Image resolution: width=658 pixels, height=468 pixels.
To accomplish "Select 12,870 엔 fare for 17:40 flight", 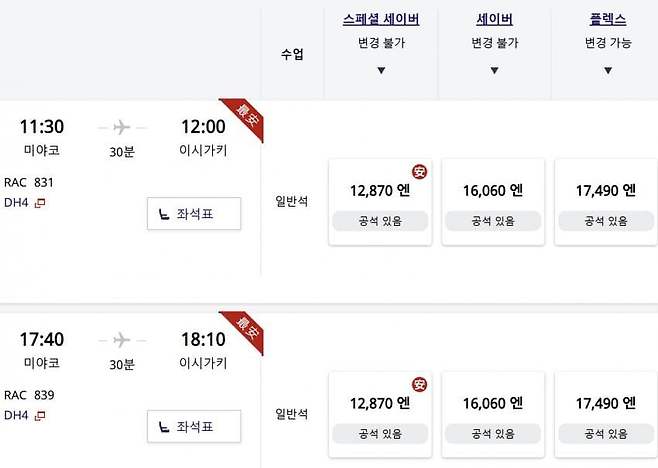I will 381,414.
